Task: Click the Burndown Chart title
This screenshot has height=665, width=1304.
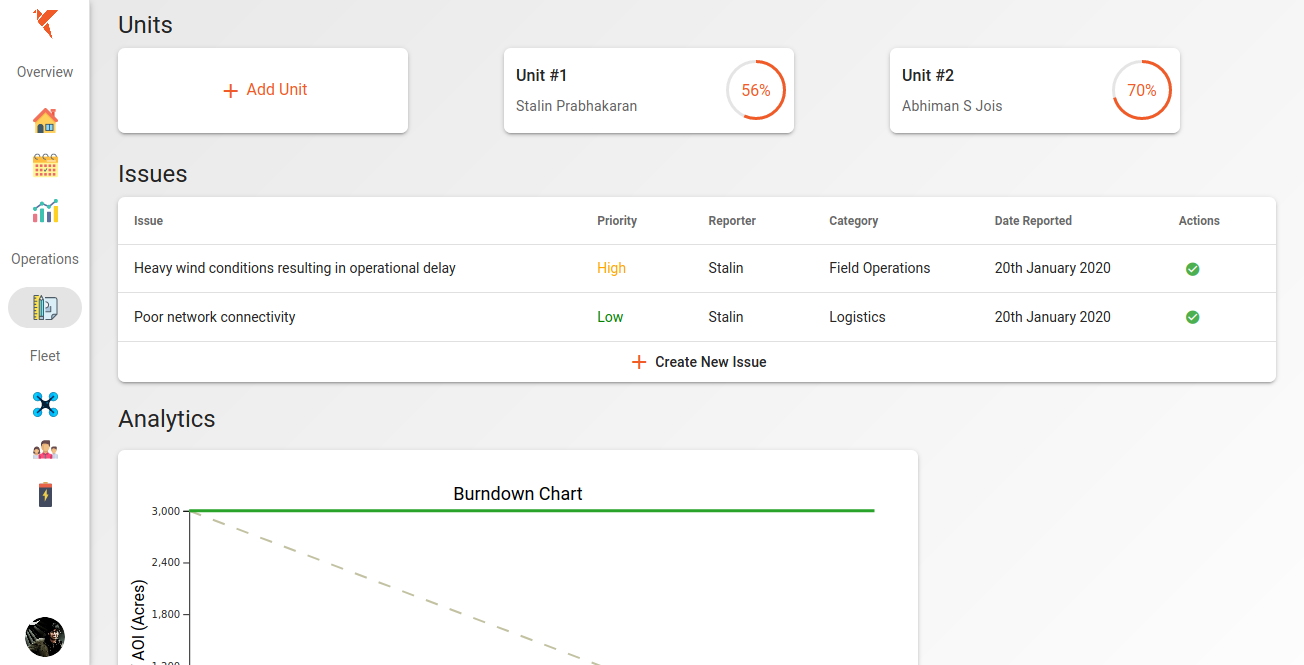Action: click(x=518, y=494)
